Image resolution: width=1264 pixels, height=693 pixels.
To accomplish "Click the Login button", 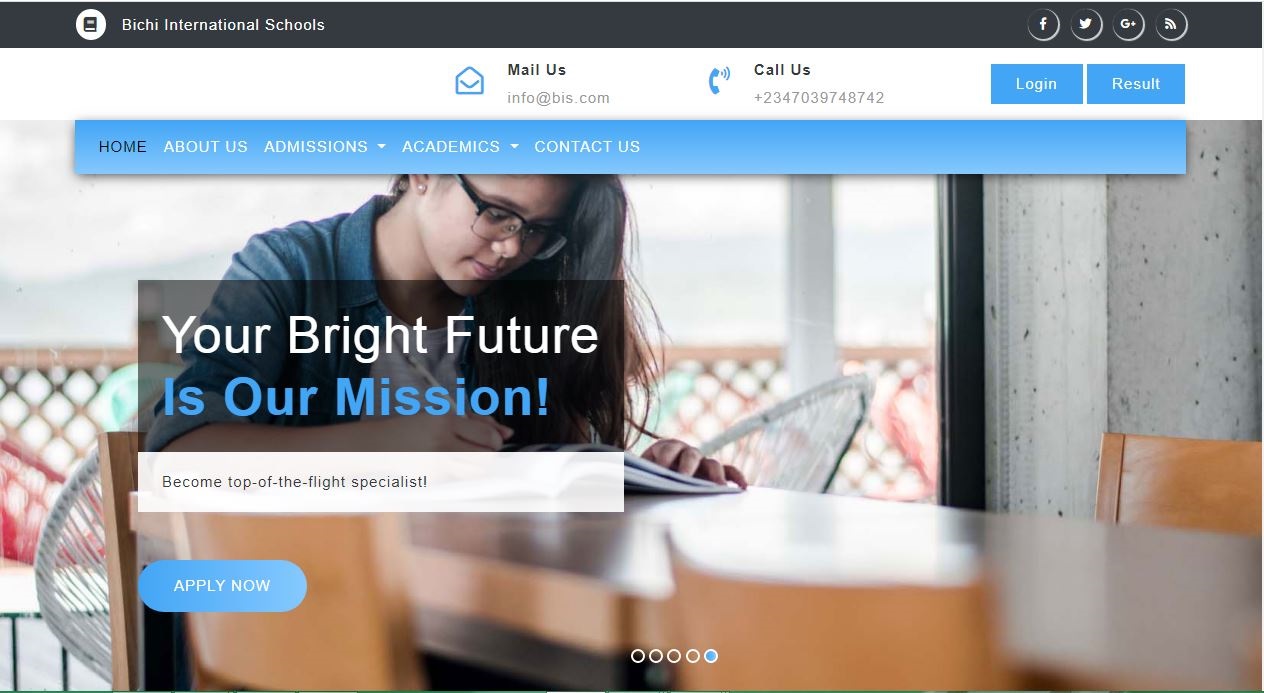I will pos(1036,84).
